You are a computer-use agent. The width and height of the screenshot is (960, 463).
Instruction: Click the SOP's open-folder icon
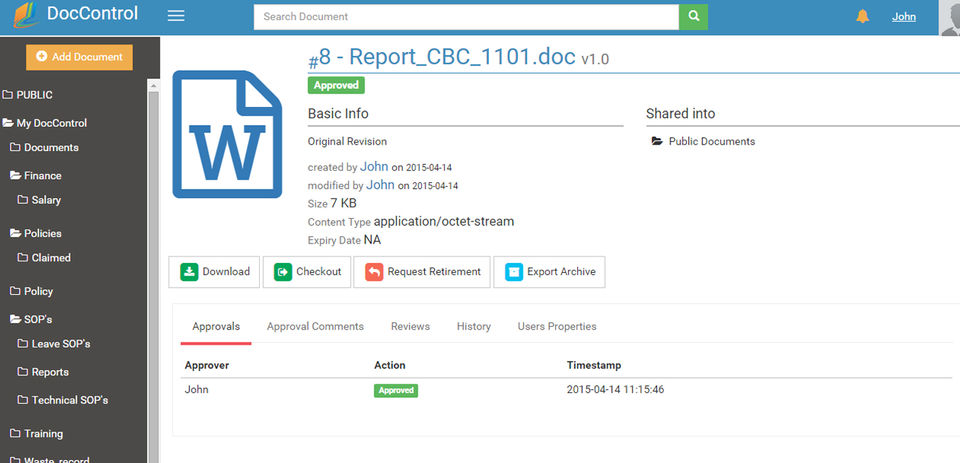pyautogui.click(x=15, y=320)
